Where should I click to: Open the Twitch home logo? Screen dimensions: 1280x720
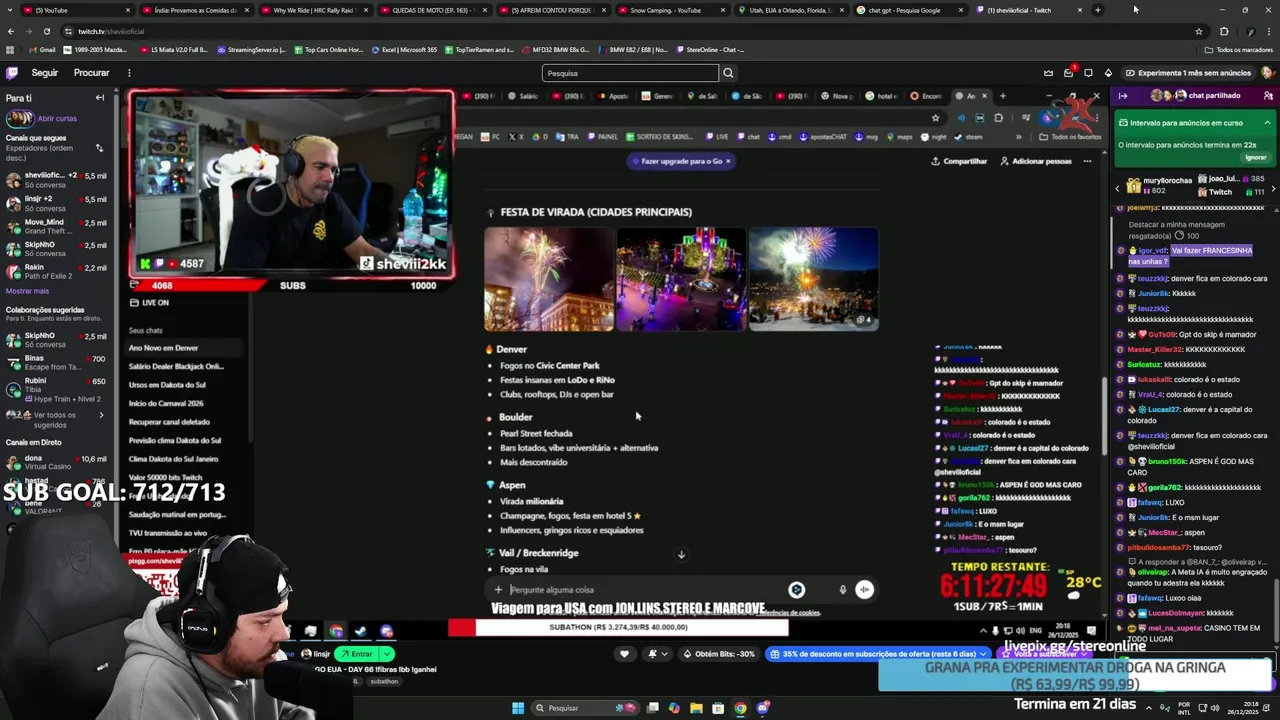12,73
